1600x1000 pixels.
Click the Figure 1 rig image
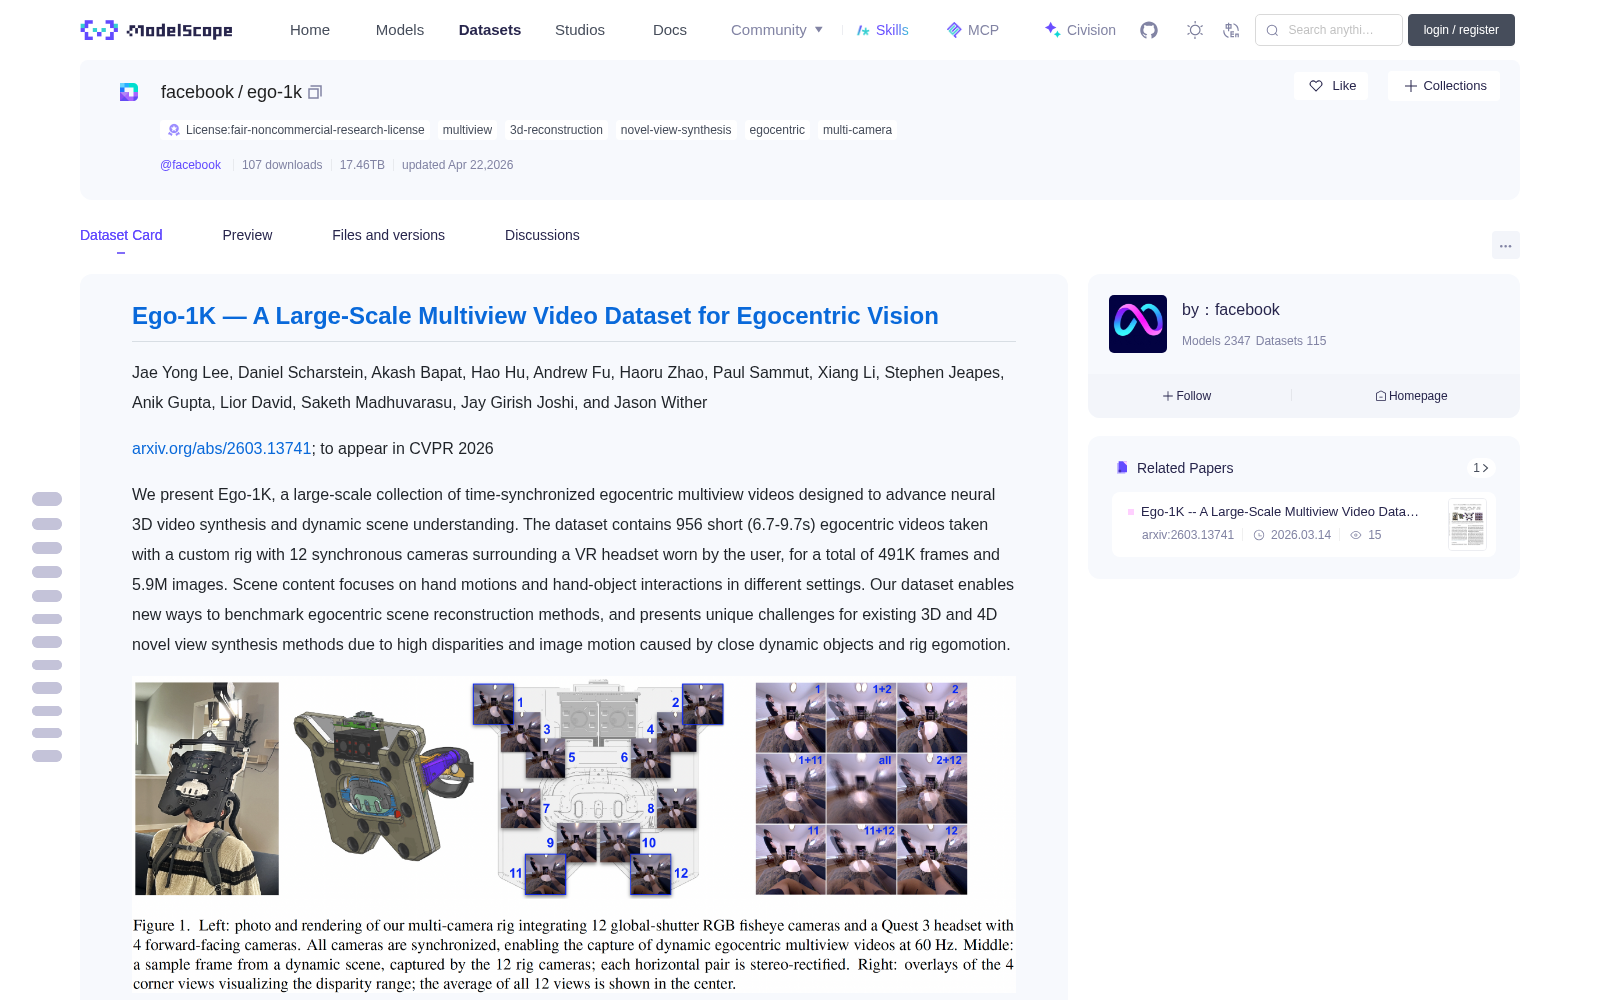point(574,834)
